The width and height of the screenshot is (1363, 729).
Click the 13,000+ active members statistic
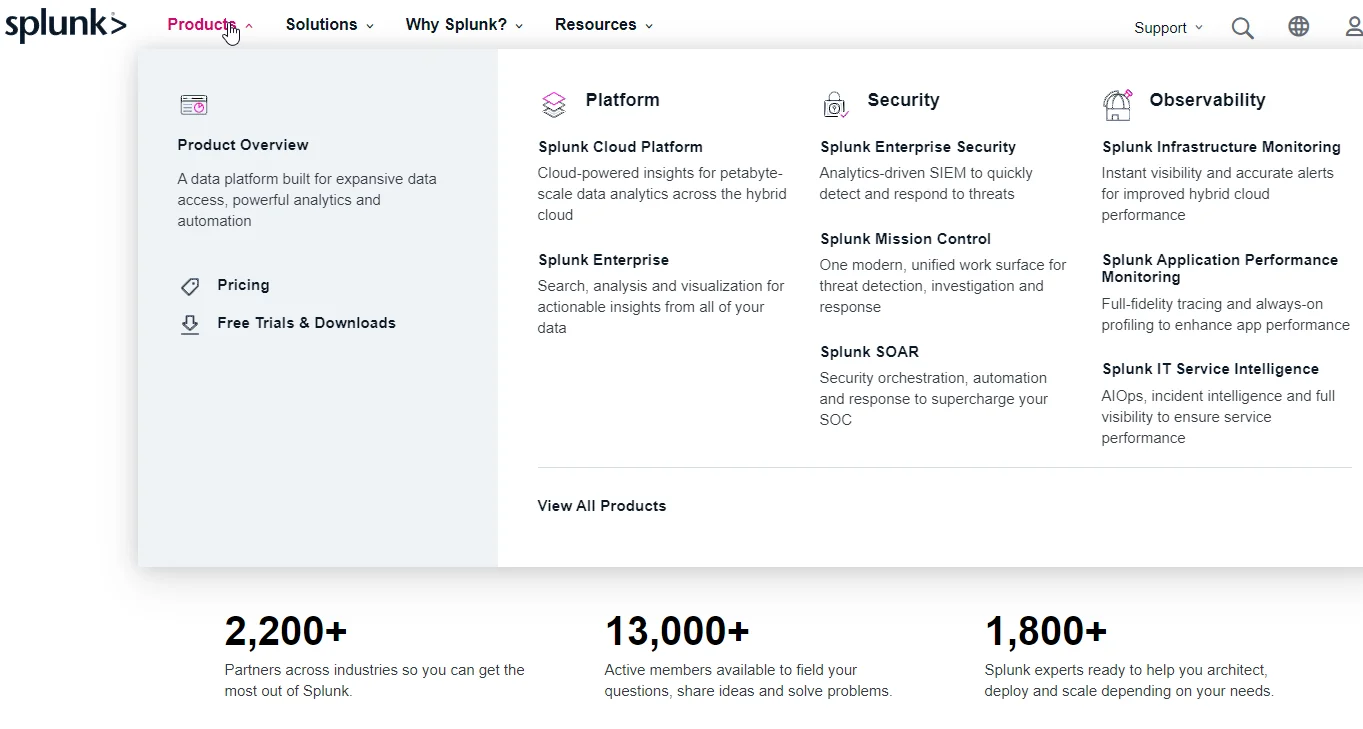tap(677, 631)
